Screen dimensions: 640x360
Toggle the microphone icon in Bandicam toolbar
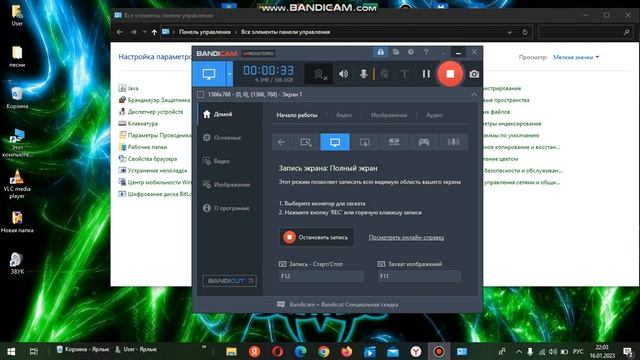click(x=363, y=74)
